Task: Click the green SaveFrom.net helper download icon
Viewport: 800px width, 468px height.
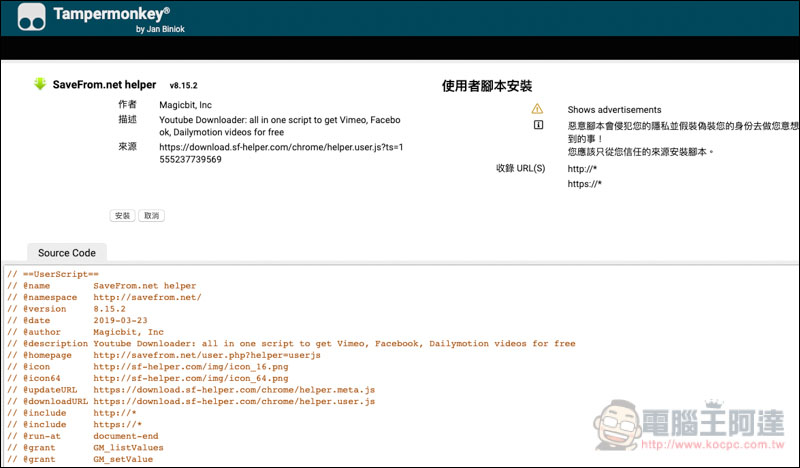Action: pos(39,85)
